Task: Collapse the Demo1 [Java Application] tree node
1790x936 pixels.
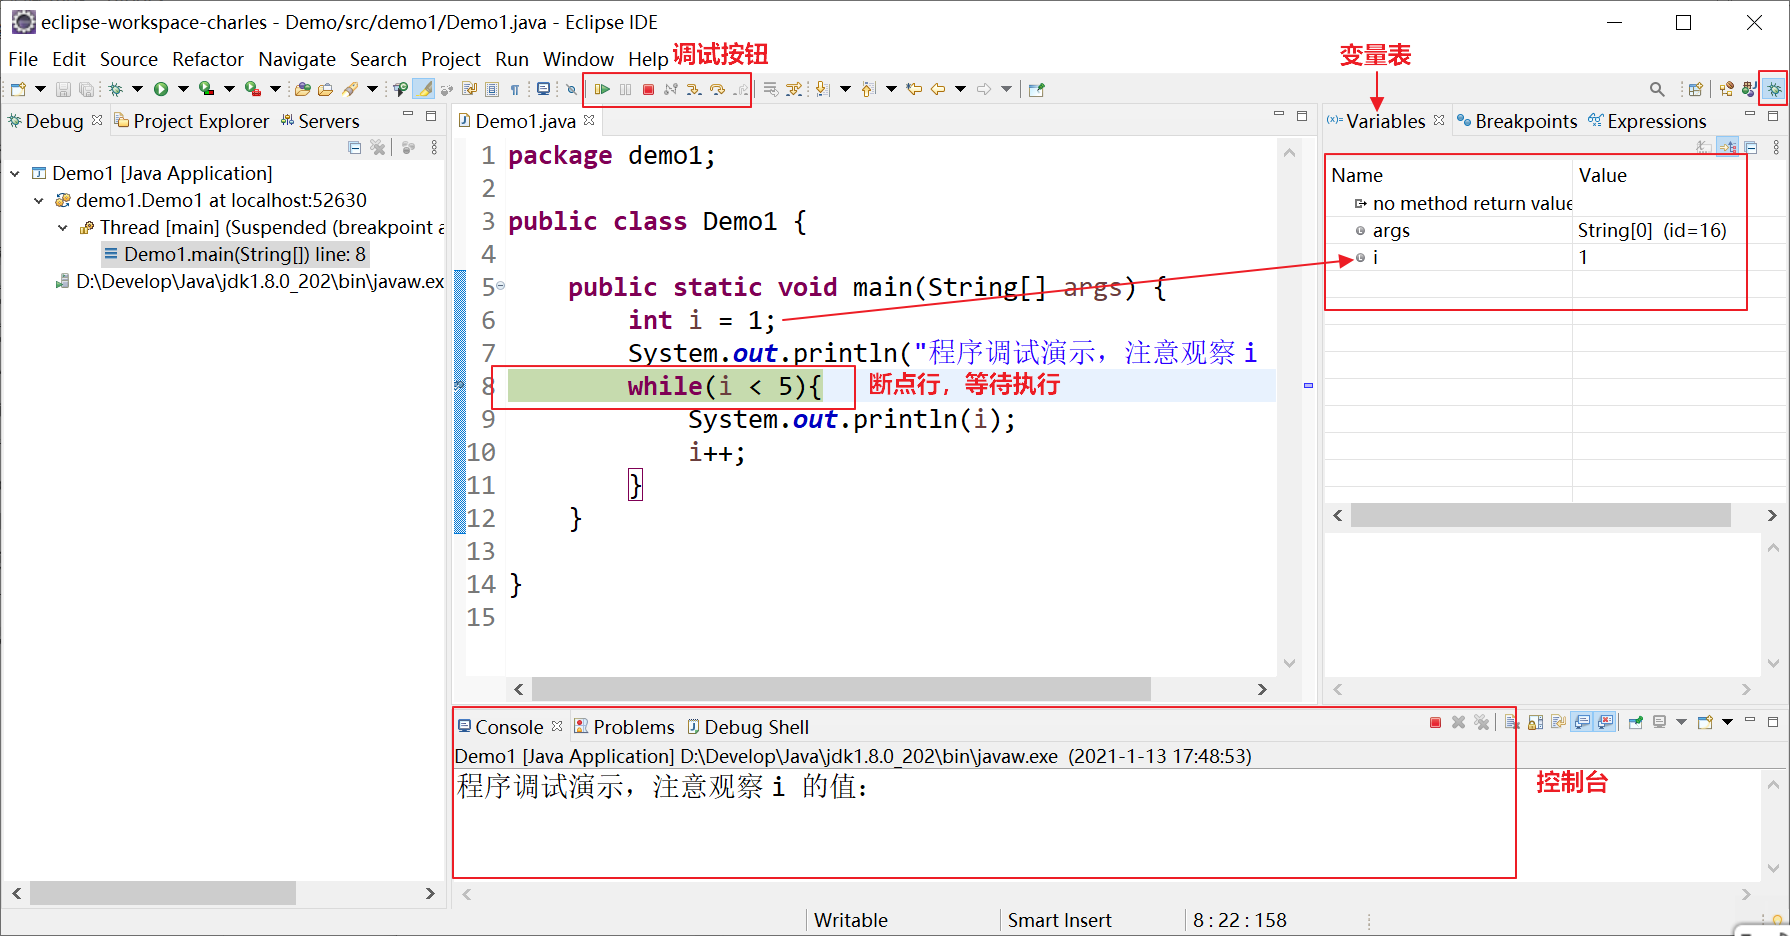Action: coord(15,174)
